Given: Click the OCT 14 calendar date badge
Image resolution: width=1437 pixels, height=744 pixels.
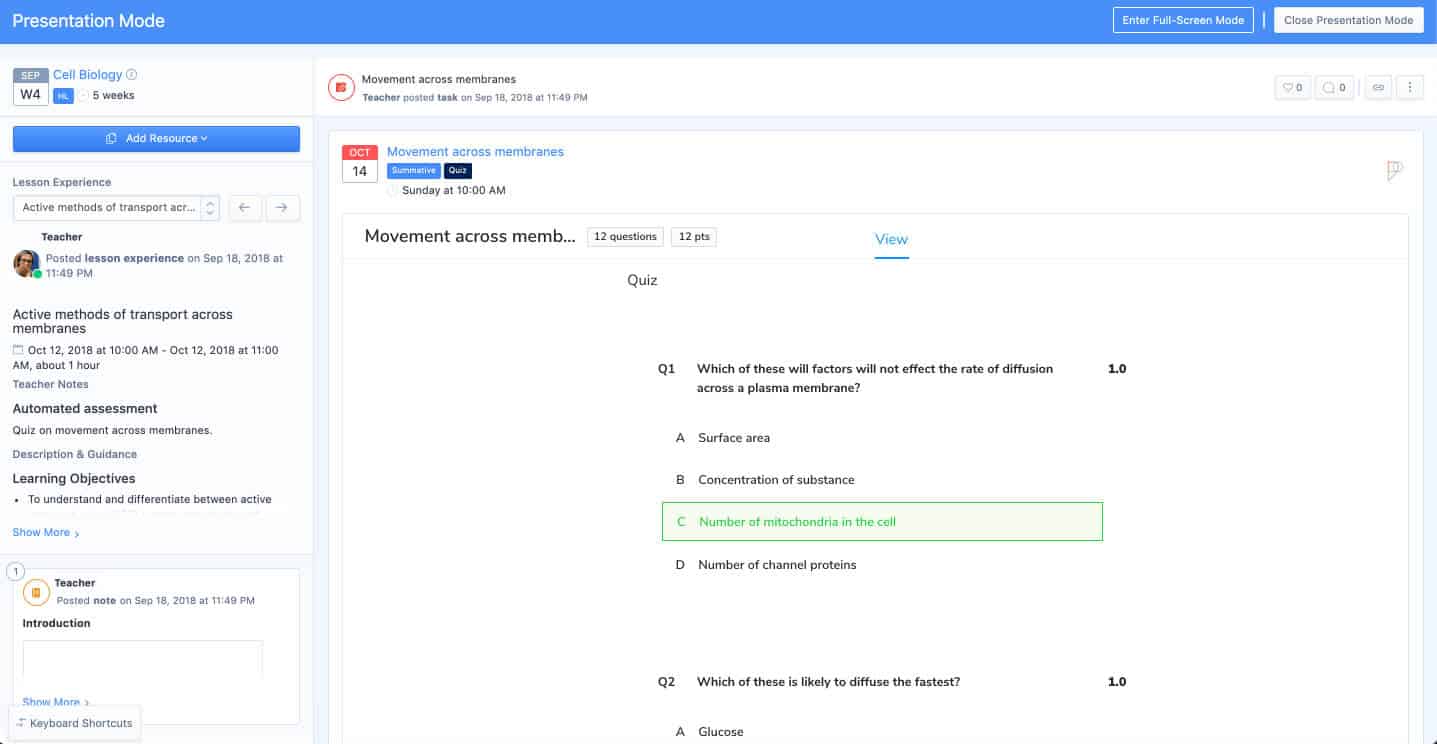Looking at the screenshot, I should coord(359,164).
